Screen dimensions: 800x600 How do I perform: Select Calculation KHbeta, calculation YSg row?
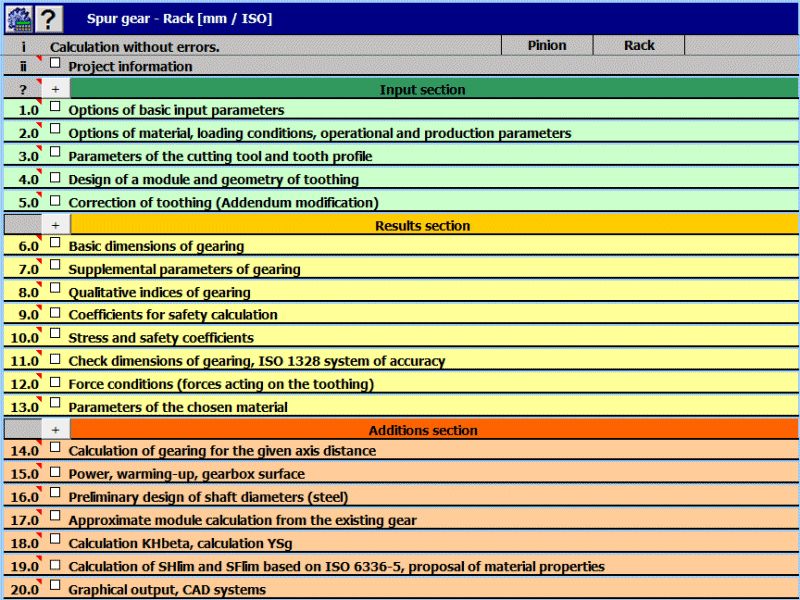pos(401,543)
